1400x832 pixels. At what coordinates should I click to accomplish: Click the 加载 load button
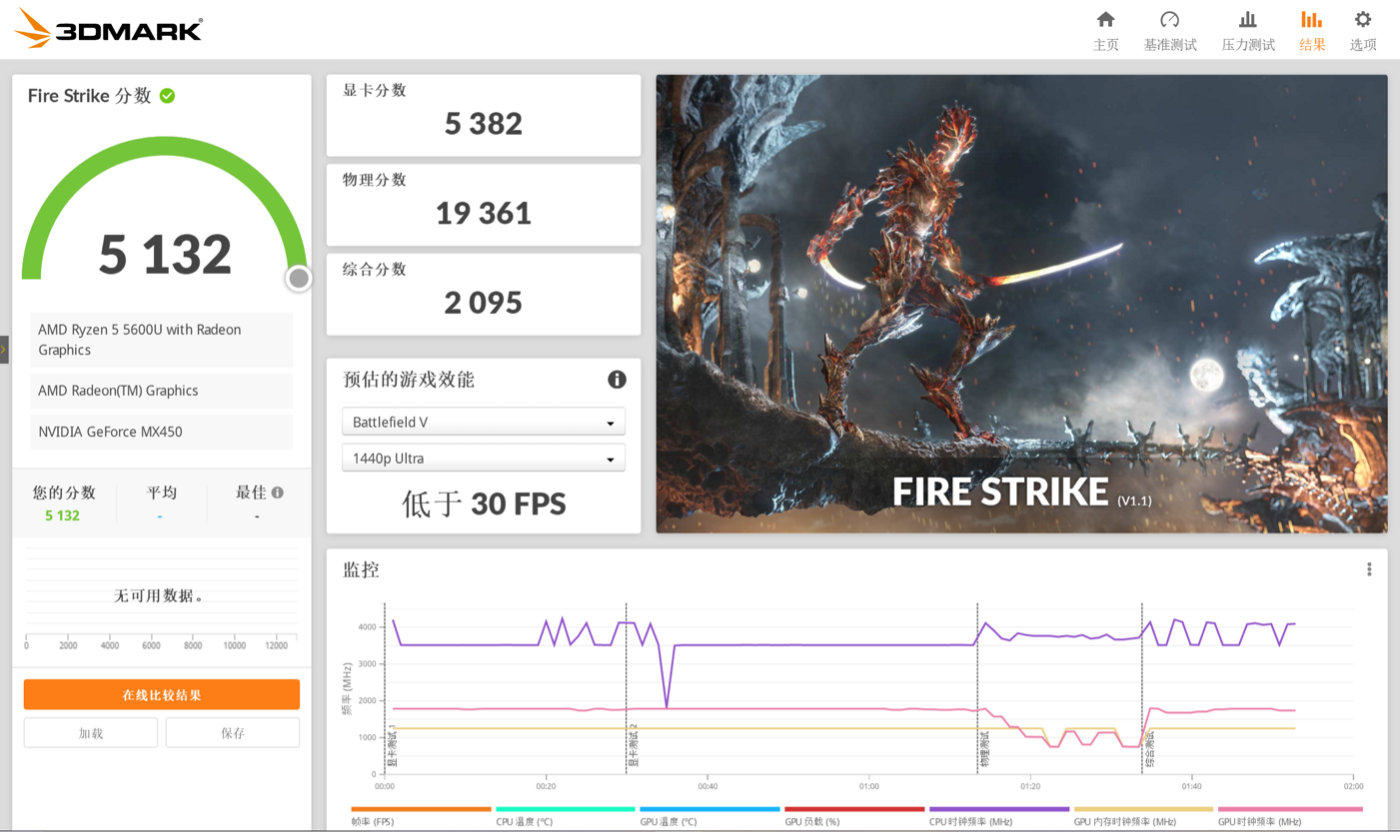coord(91,733)
